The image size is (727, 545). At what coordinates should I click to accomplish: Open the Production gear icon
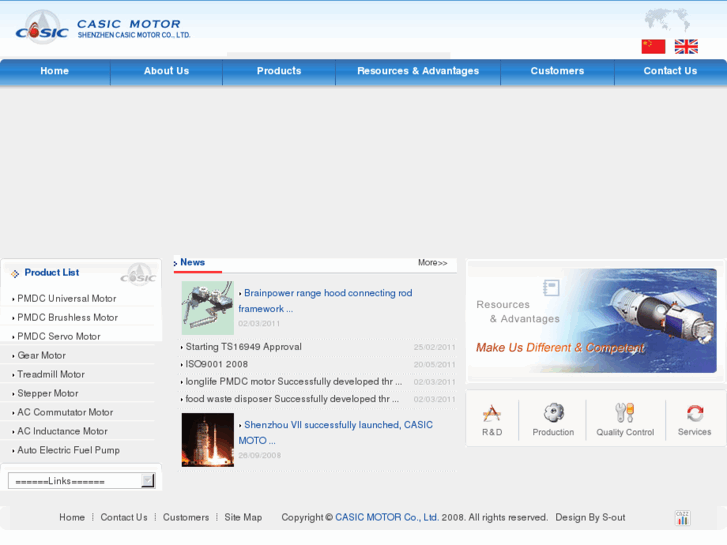pos(553,419)
